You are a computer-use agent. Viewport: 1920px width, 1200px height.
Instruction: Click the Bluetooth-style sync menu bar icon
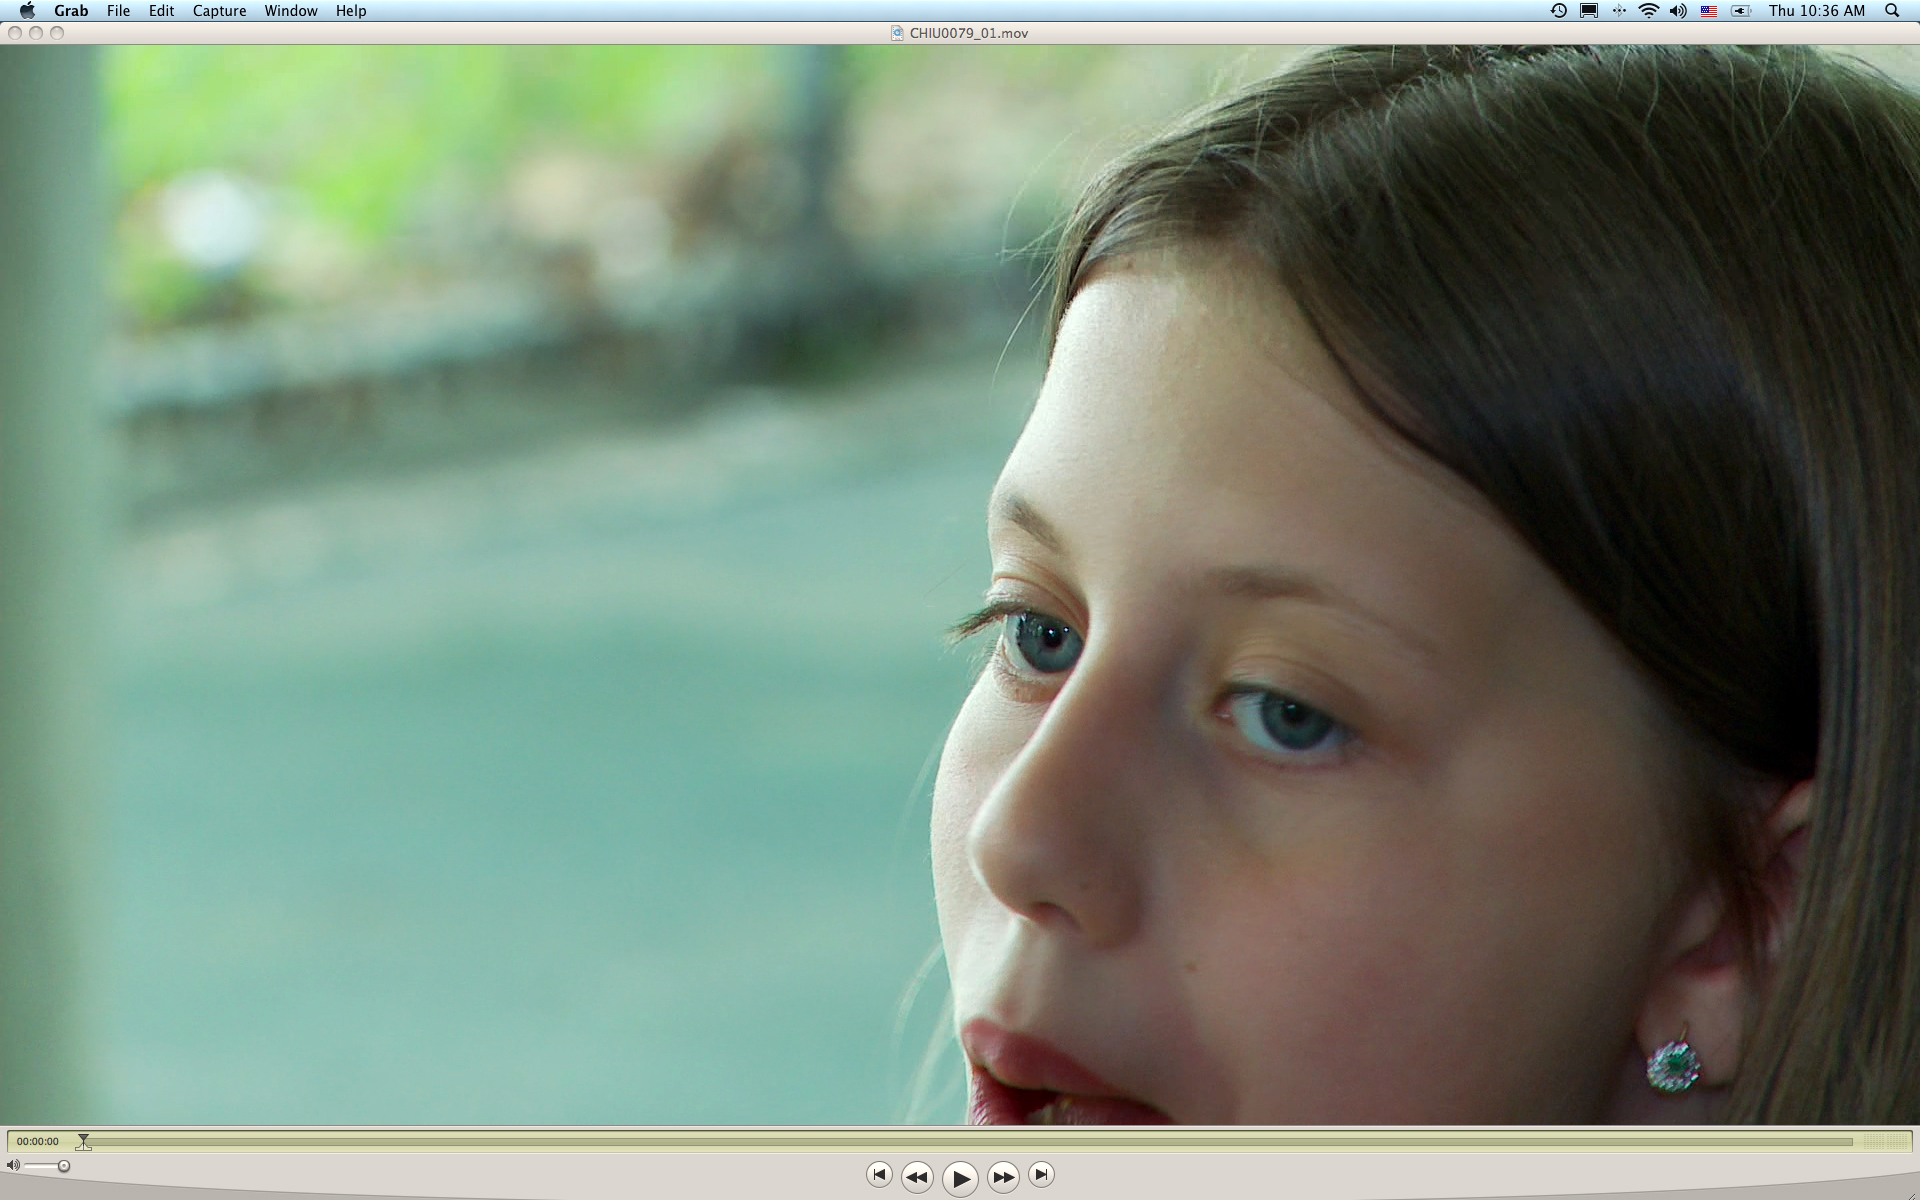(x=1619, y=11)
